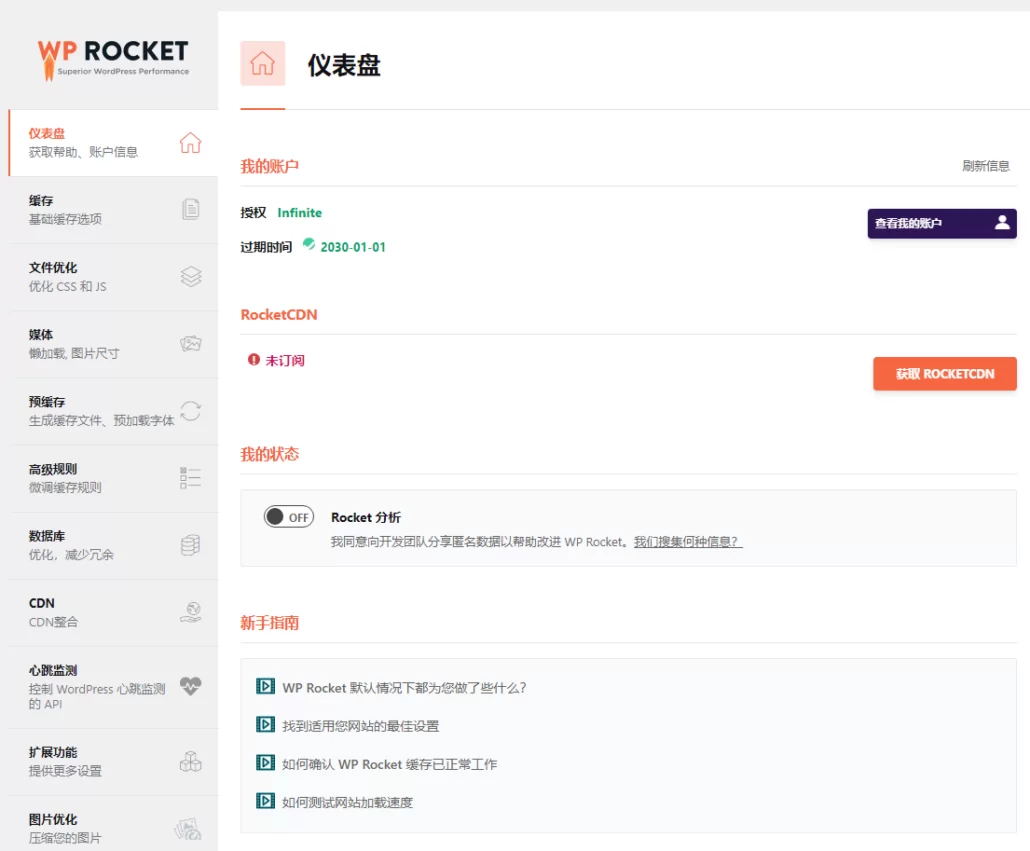The width and height of the screenshot is (1030, 851).
Task: Click the 刷新信息 refresh link
Action: pyautogui.click(x=986, y=165)
